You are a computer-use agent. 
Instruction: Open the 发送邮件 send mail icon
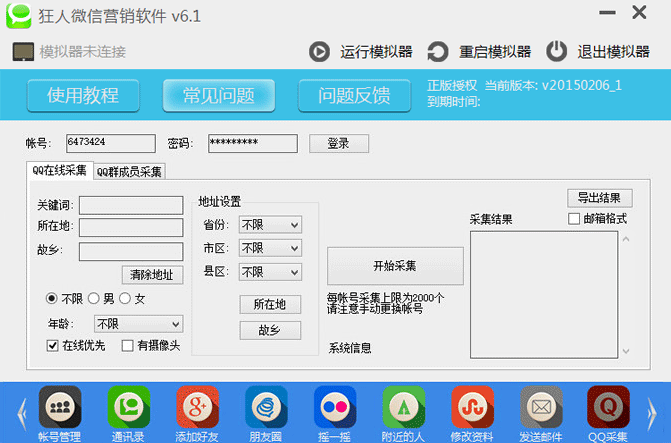pyautogui.click(x=541, y=407)
